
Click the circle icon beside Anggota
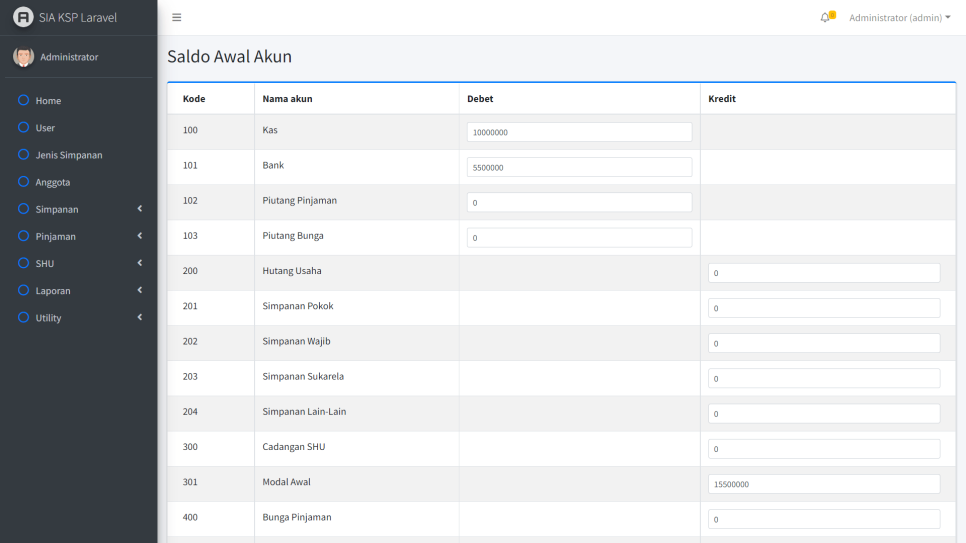(23, 181)
